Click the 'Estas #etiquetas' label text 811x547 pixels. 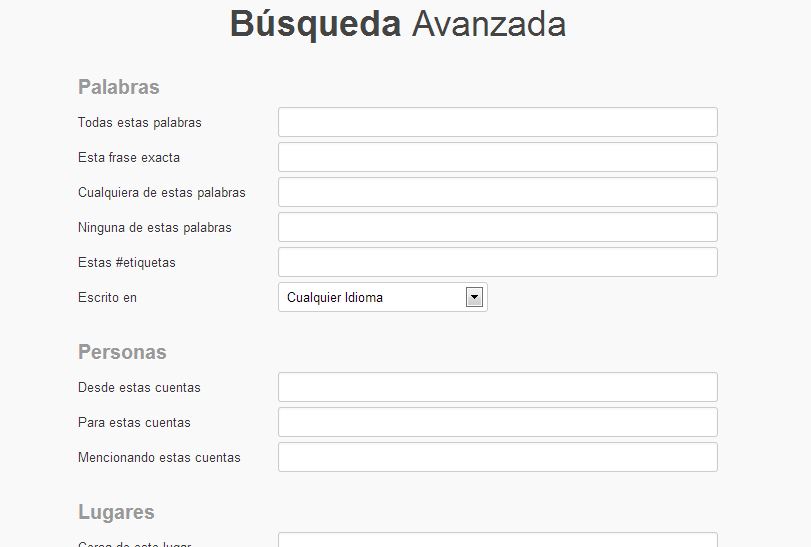coord(127,263)
